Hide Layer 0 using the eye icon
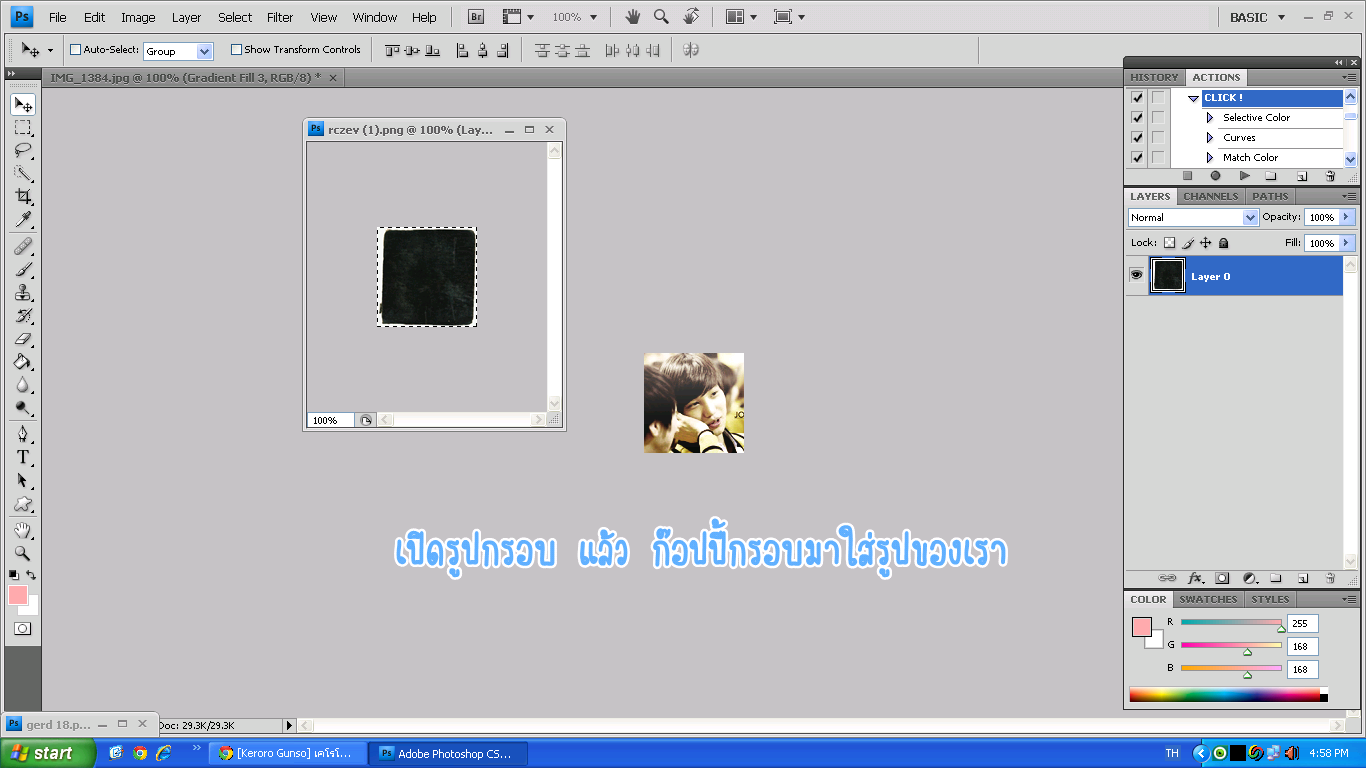The image size is (1366, 768). point(1137,275)
